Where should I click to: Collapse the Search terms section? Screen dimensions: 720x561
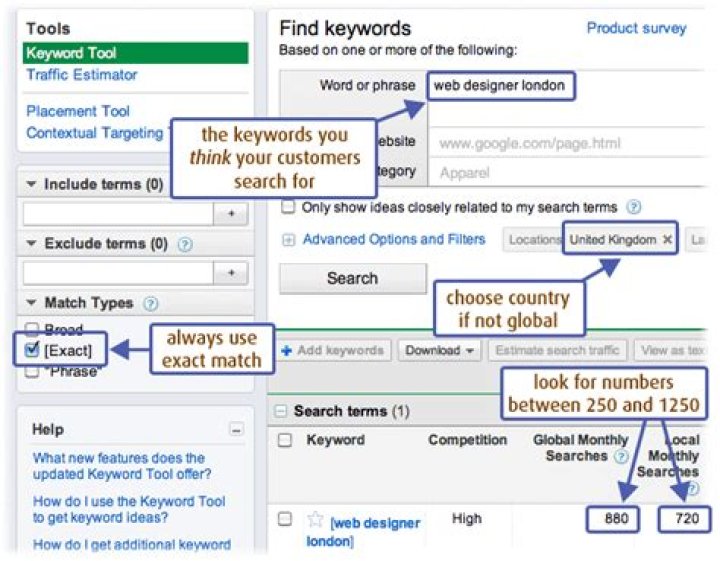point(281,411)
